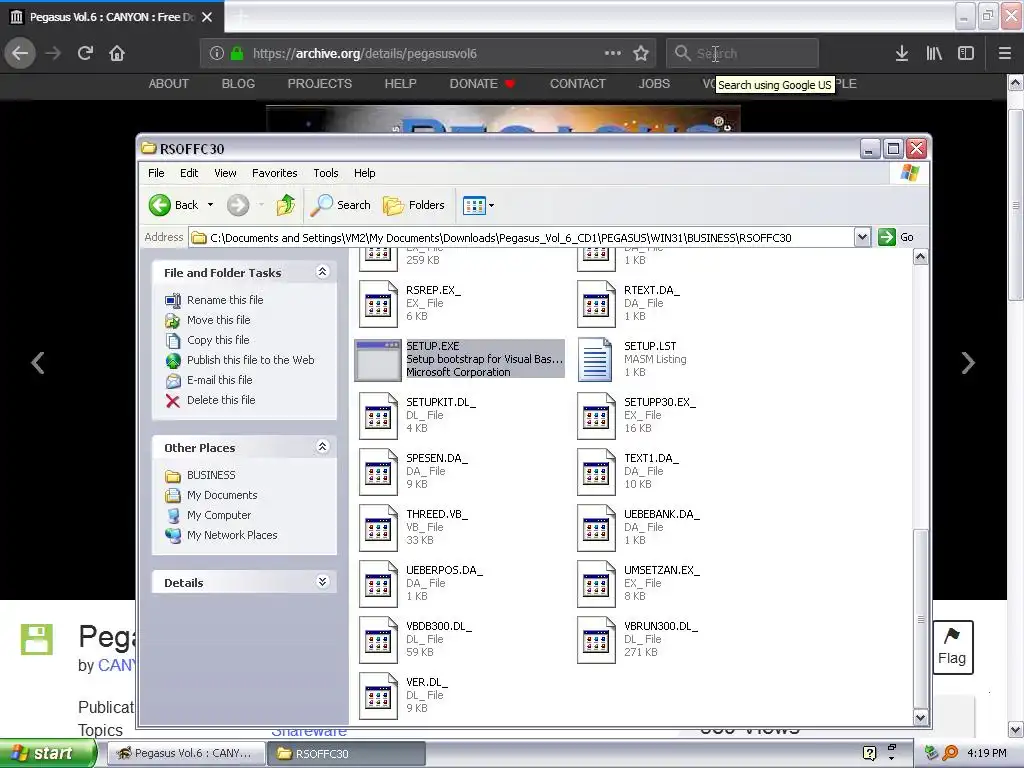This screenshot has height=768, width=1024.
Task: Open the File menu
Action: (x=156, y=173)
